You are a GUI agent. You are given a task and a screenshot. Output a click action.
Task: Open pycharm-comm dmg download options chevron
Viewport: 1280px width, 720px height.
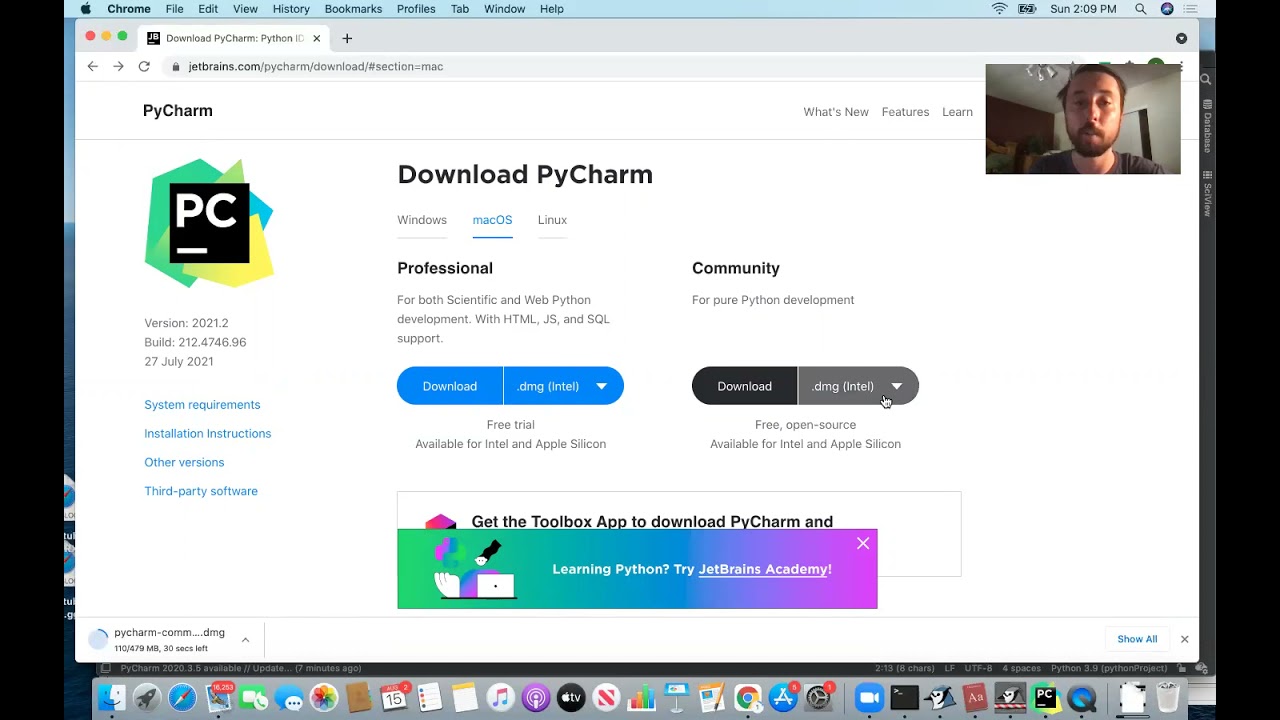245,640
